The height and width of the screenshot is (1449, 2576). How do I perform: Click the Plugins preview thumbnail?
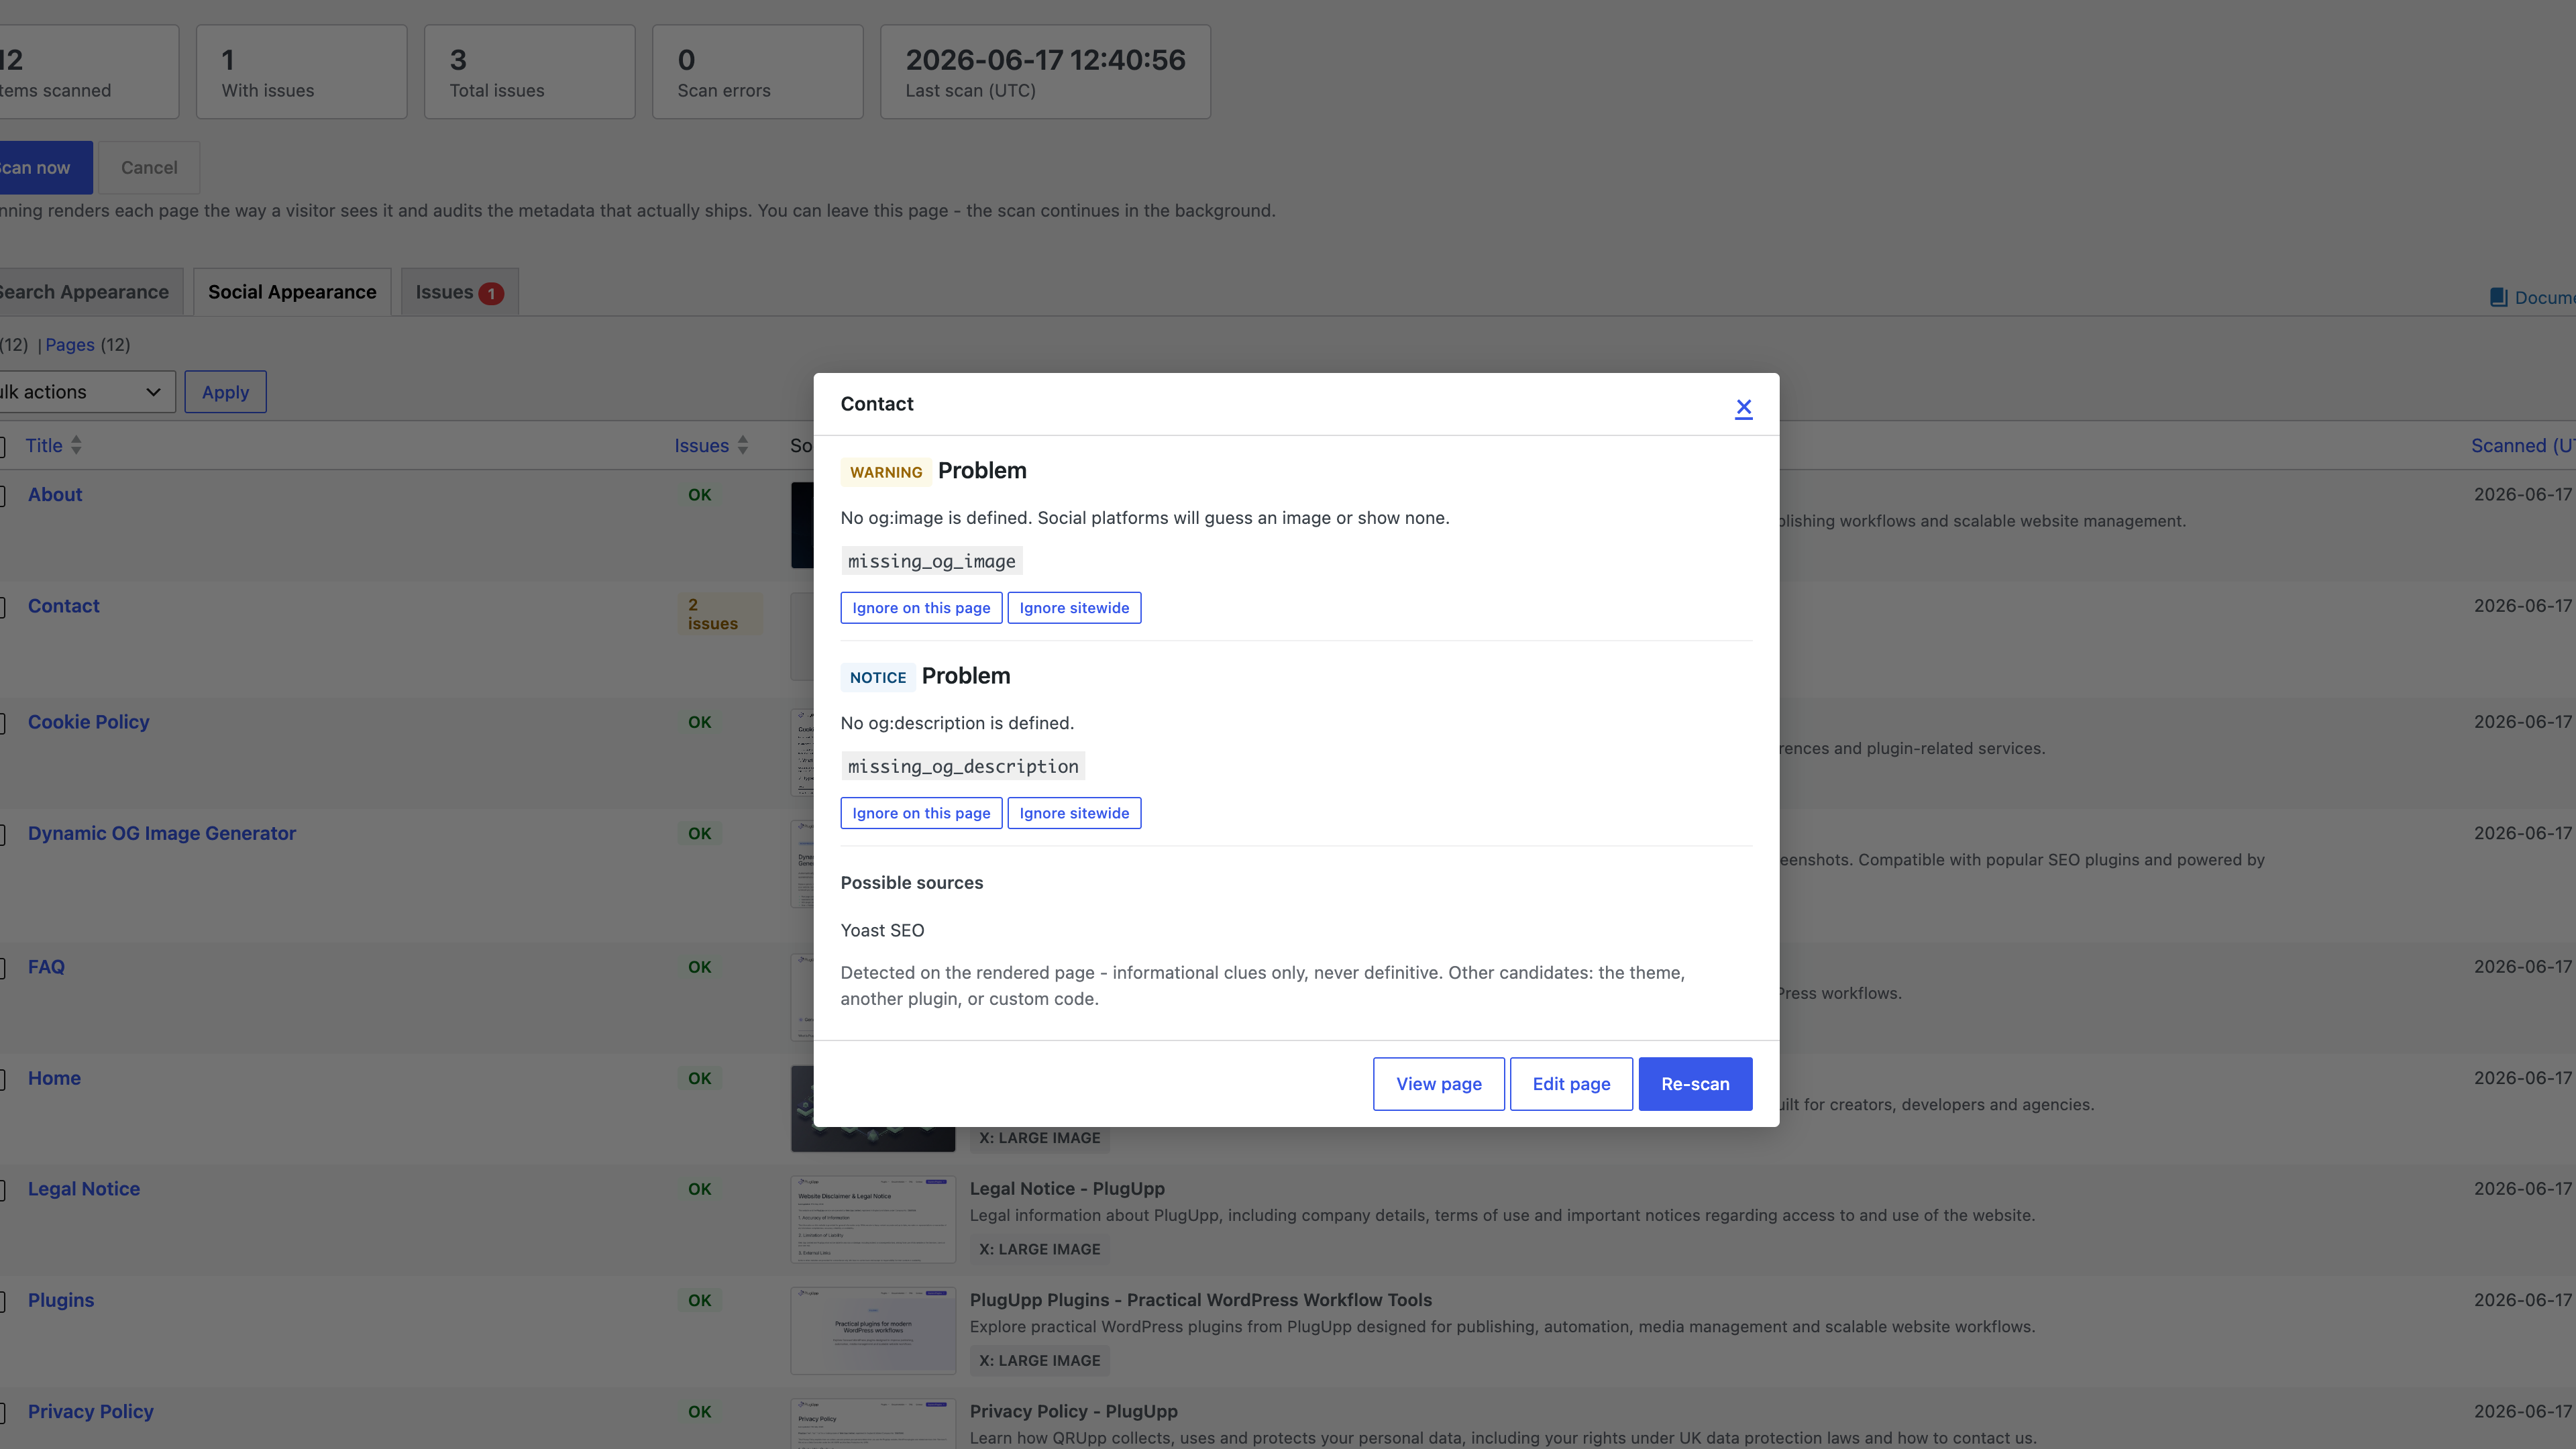tap(873, 1330)
